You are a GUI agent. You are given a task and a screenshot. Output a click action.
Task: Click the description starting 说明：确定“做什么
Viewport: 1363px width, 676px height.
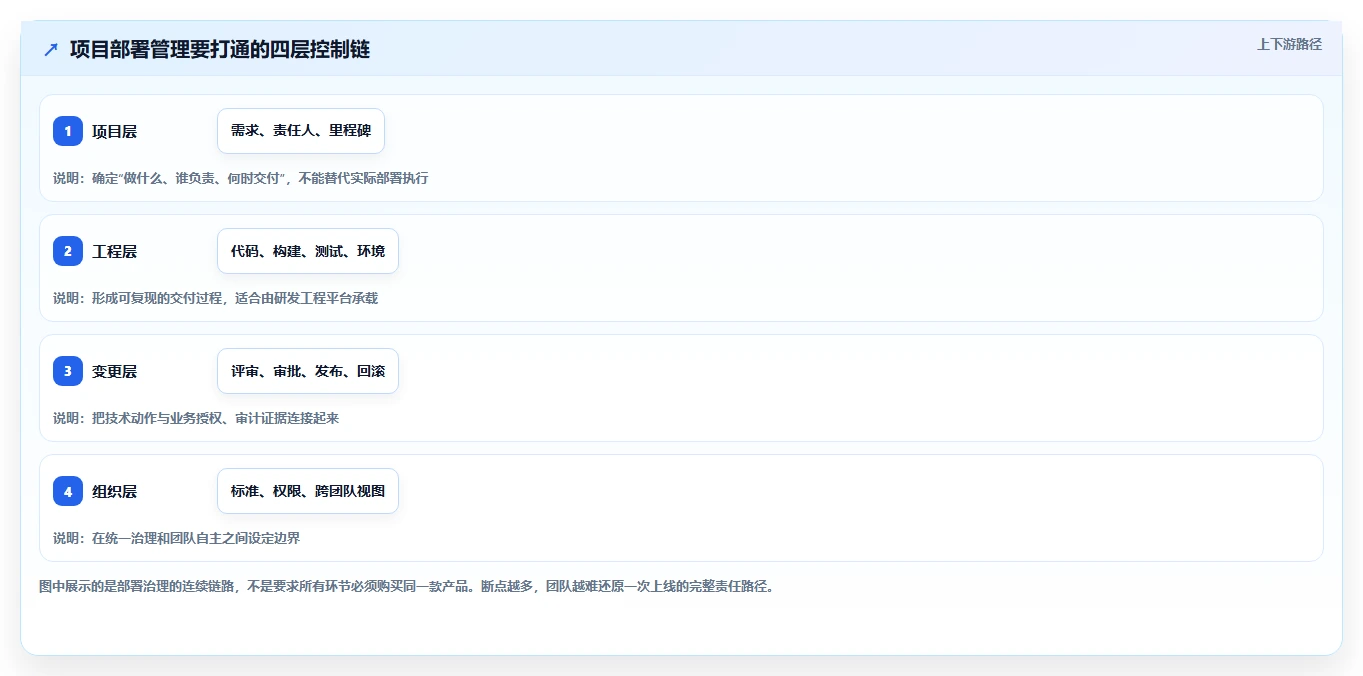tap(241, 178)
